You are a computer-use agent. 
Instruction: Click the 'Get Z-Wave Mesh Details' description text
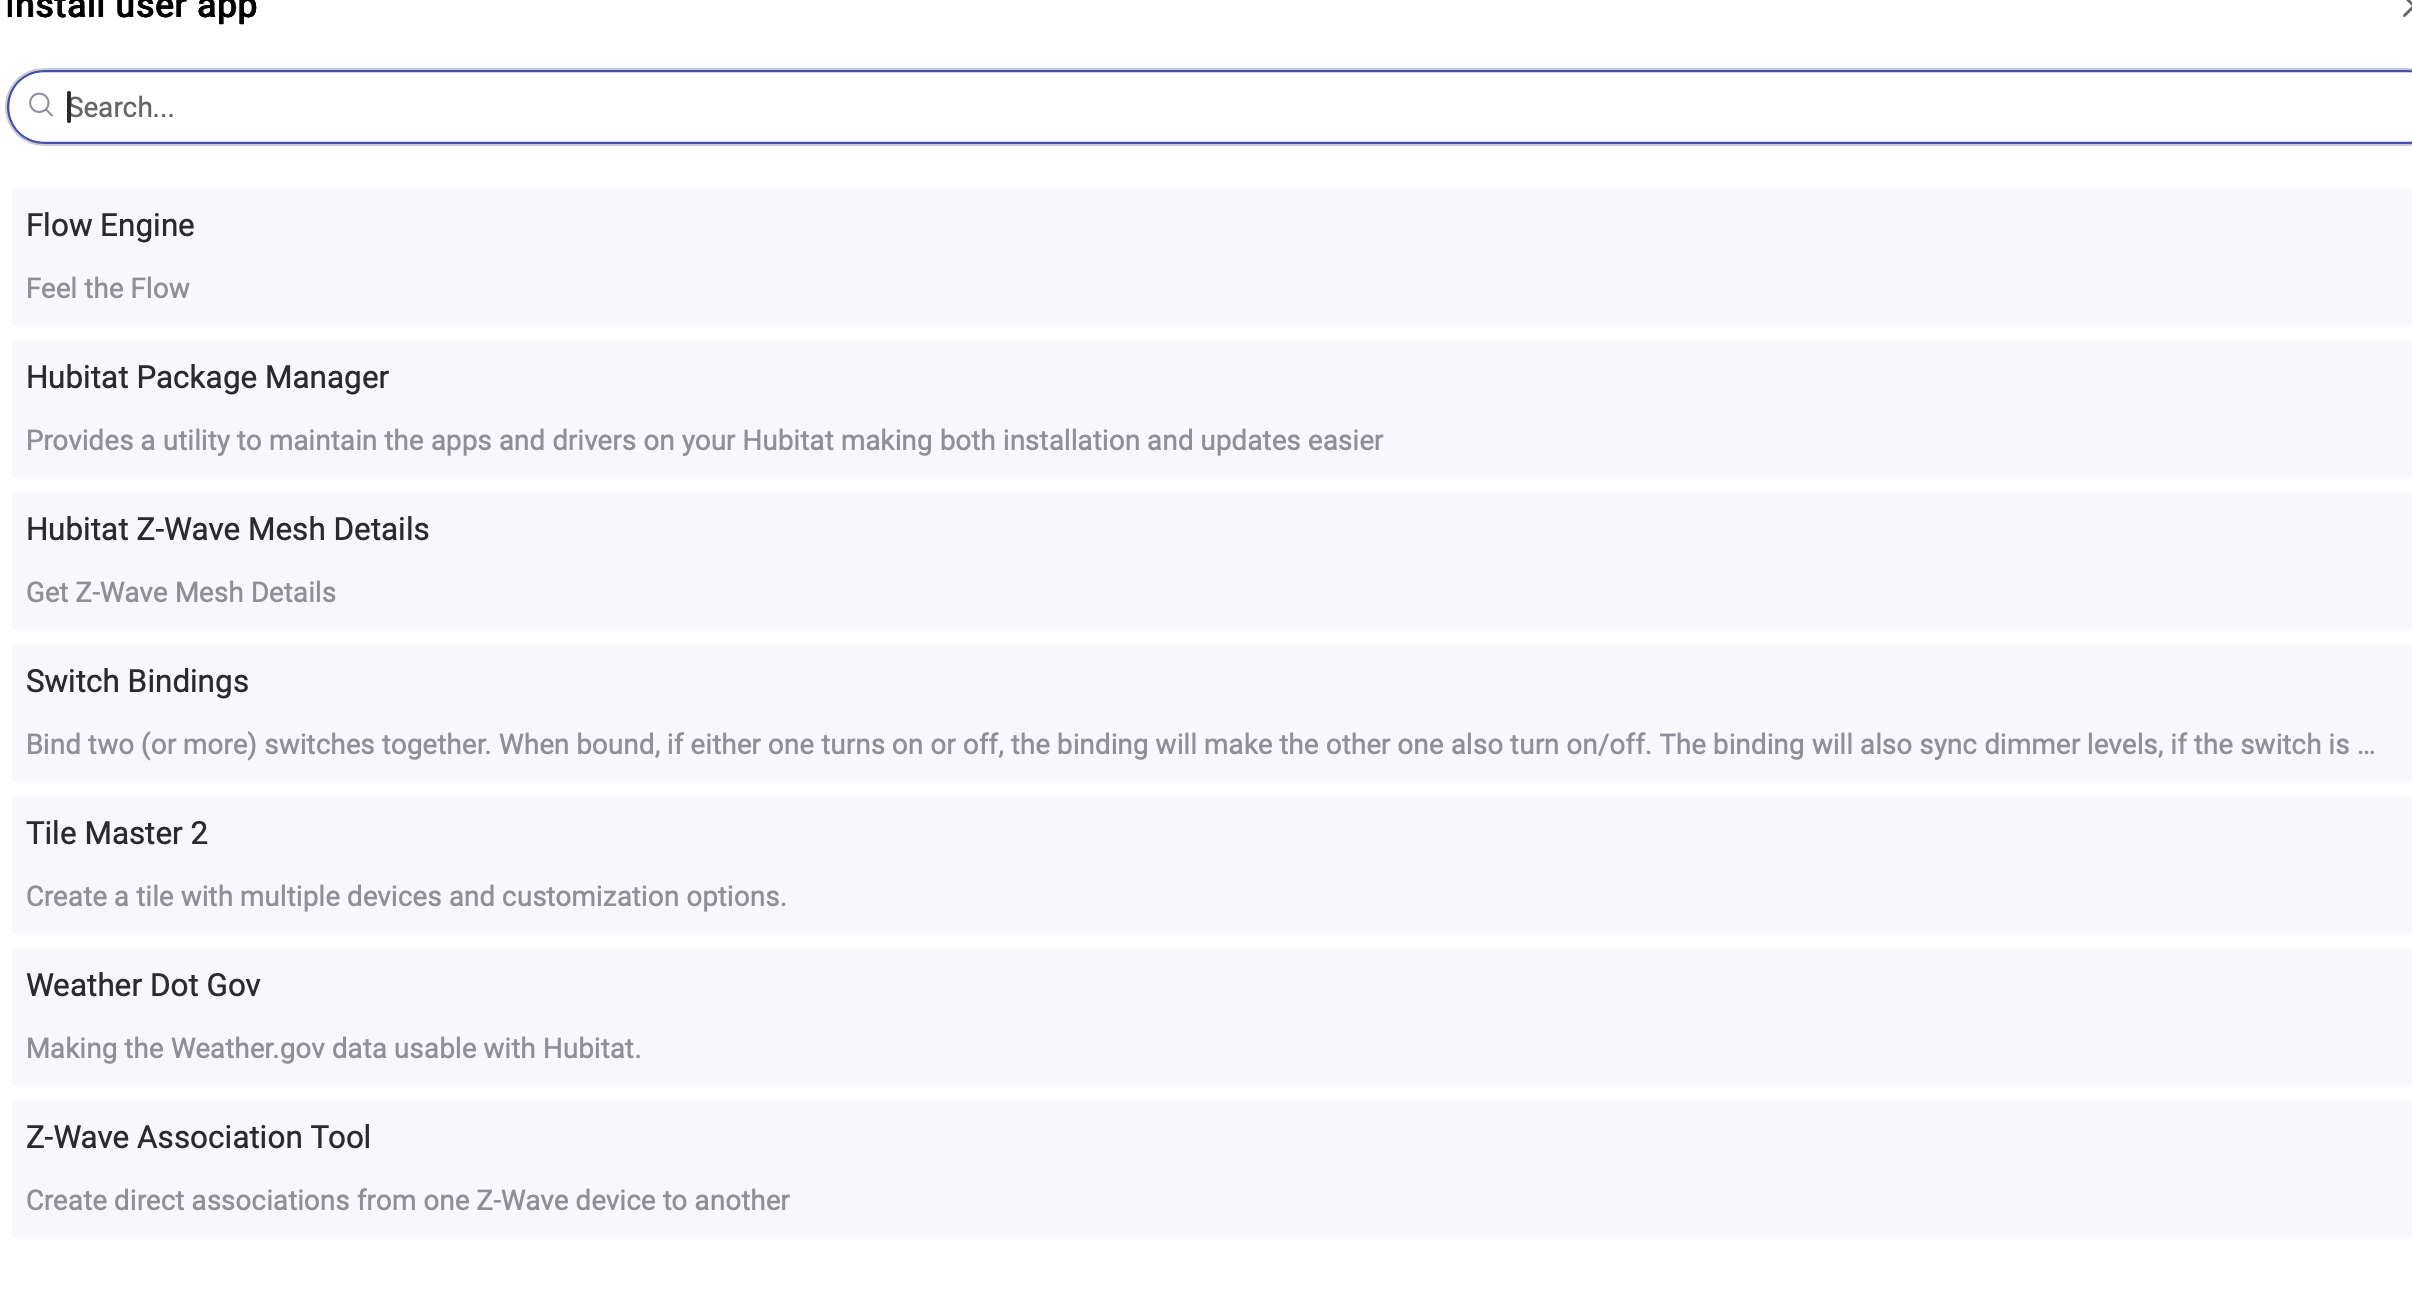point(181,593)
